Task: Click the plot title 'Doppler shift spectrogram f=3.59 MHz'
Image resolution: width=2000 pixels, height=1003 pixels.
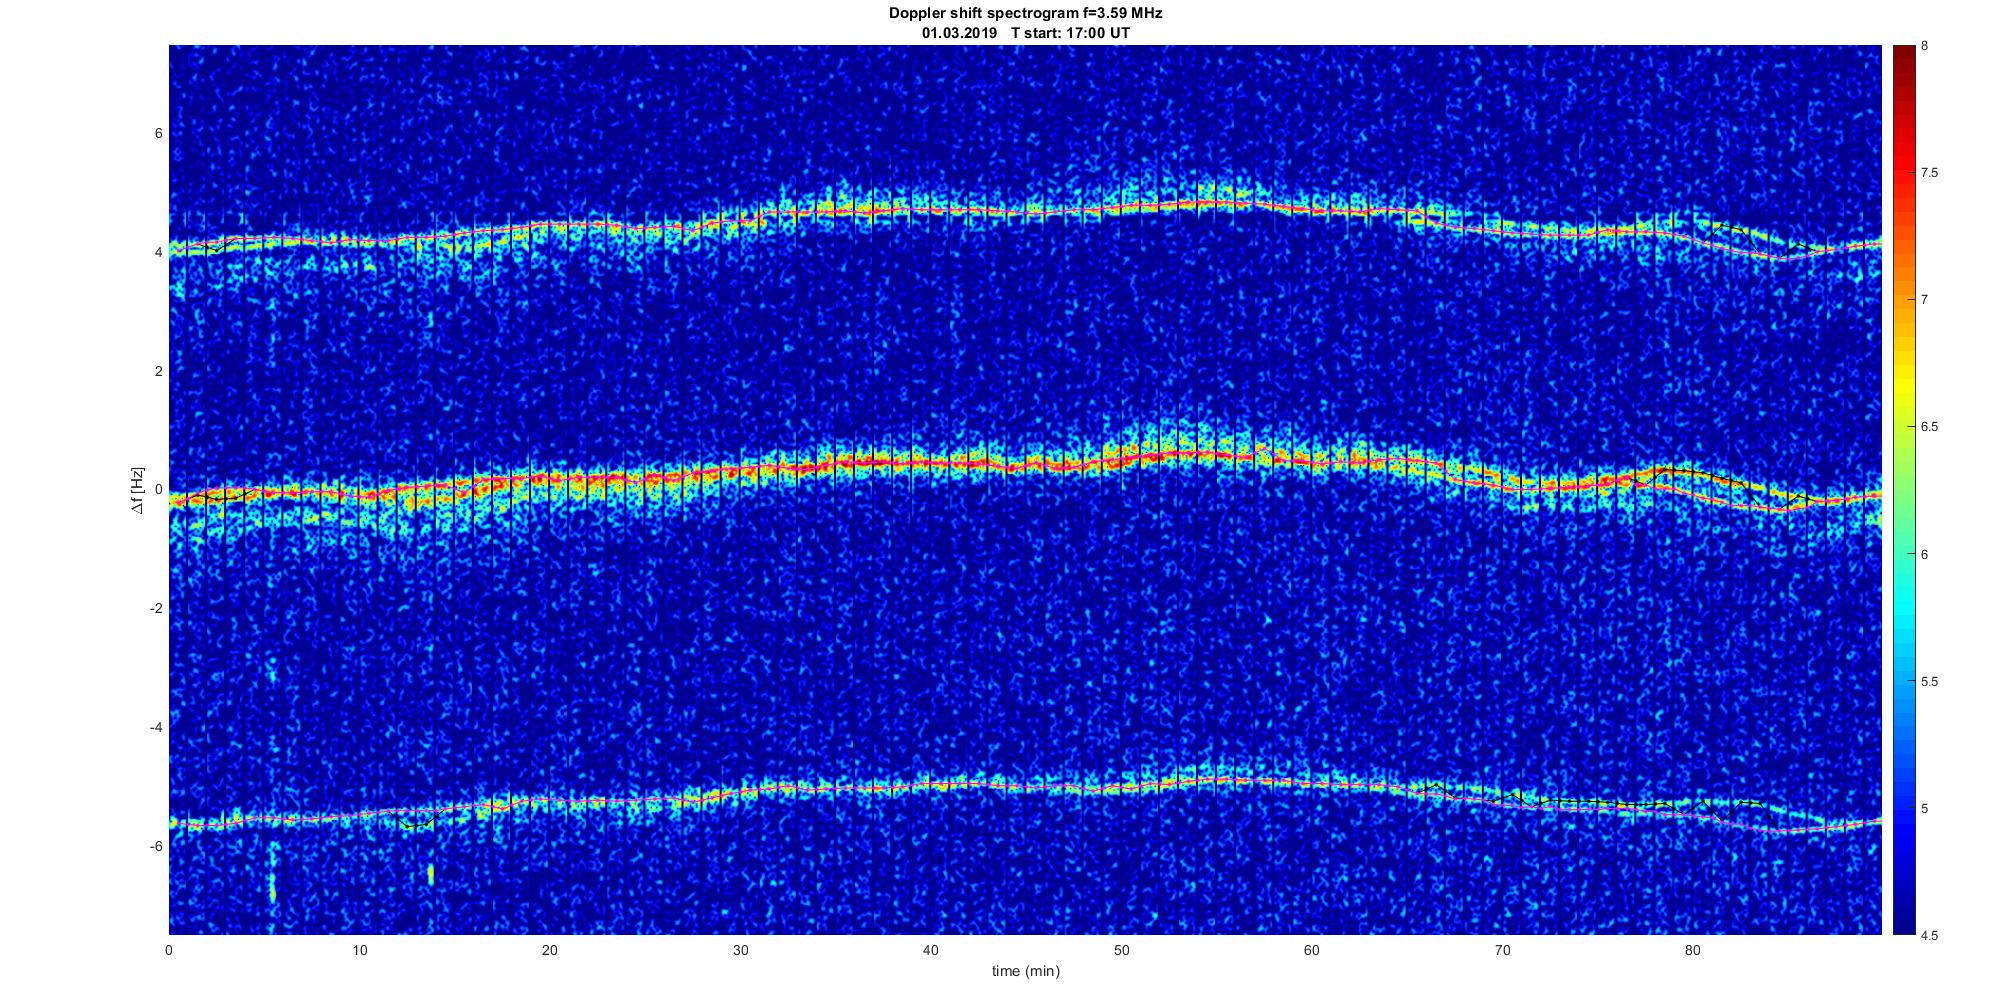Action: (x=1026, y=13)
